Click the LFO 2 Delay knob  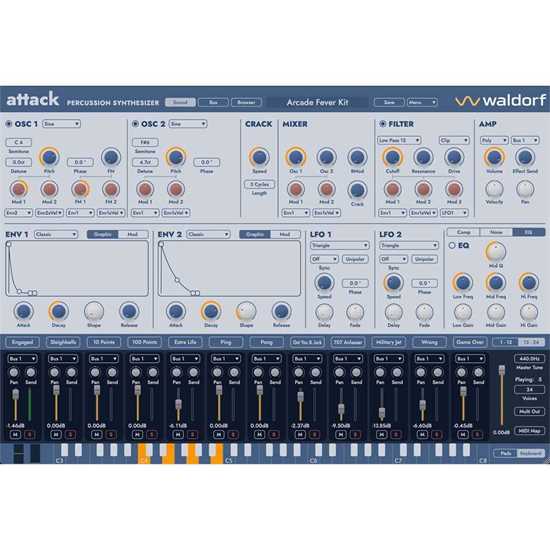(394, 312)
